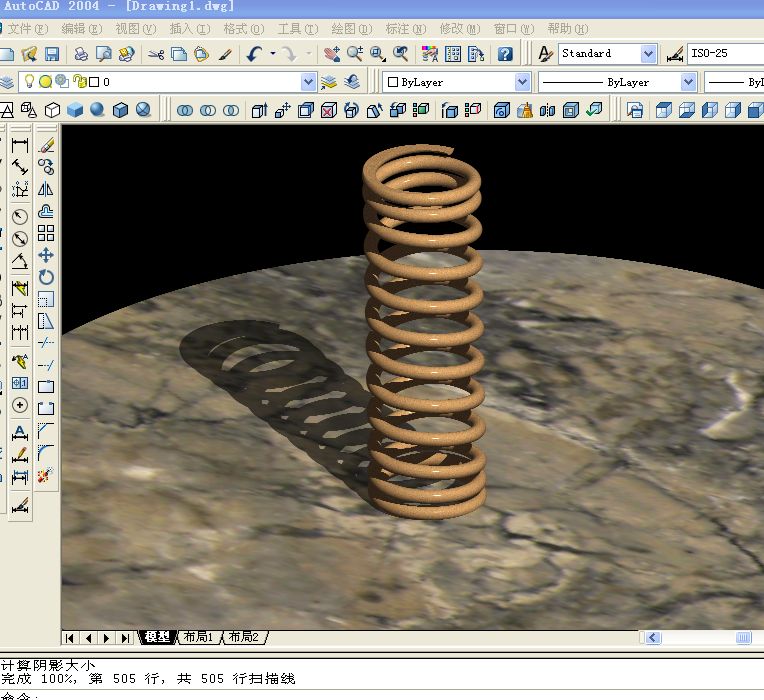
Task: Expand the layer selection dropdown
Action: [x=308, y=82]
